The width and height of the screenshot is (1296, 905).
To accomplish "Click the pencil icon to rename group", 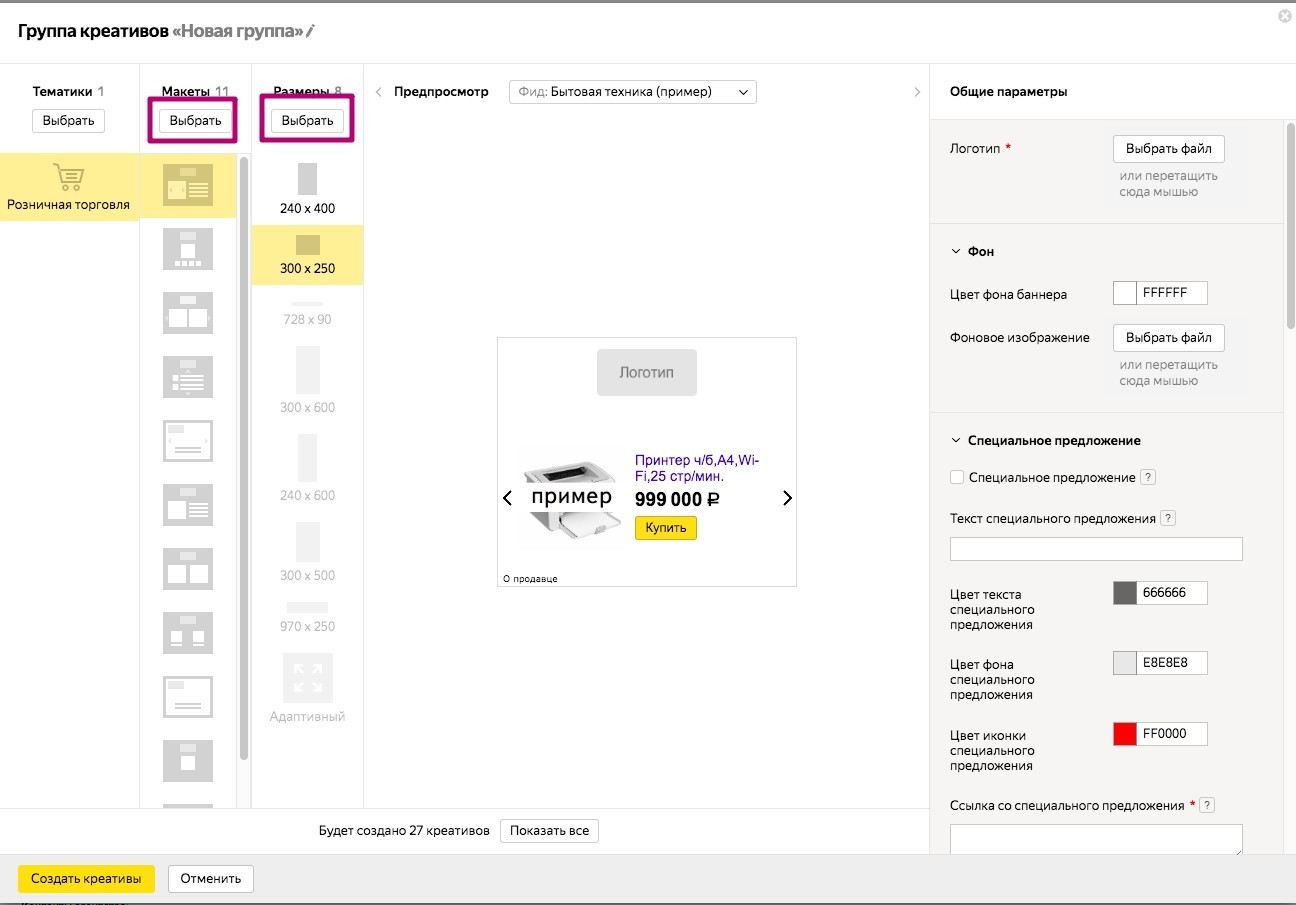I will point(311,31).
